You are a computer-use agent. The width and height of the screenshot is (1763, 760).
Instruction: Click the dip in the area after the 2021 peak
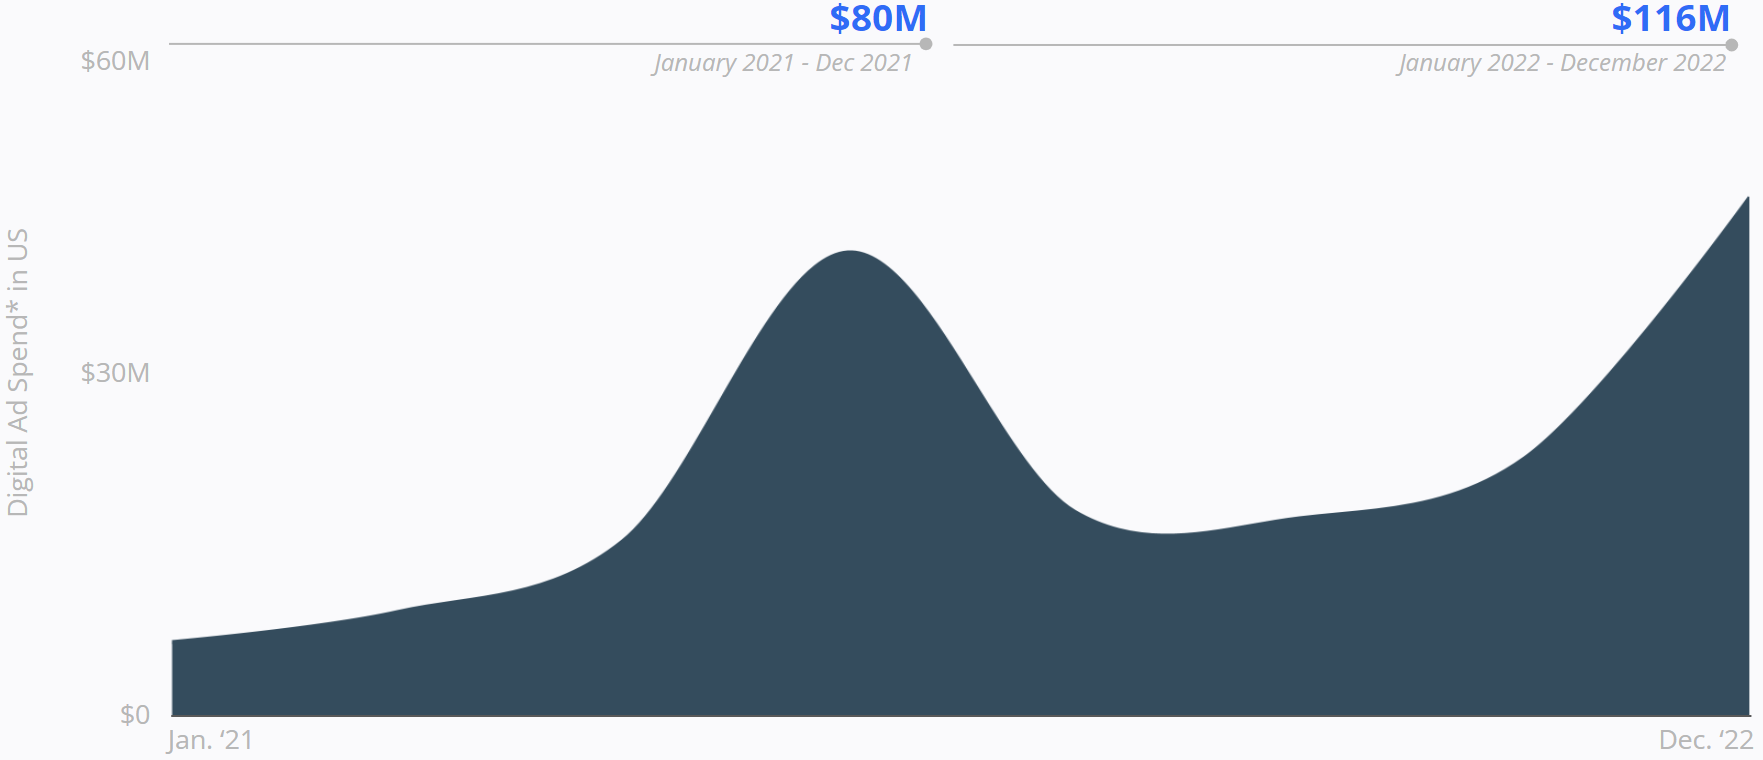1165,534
